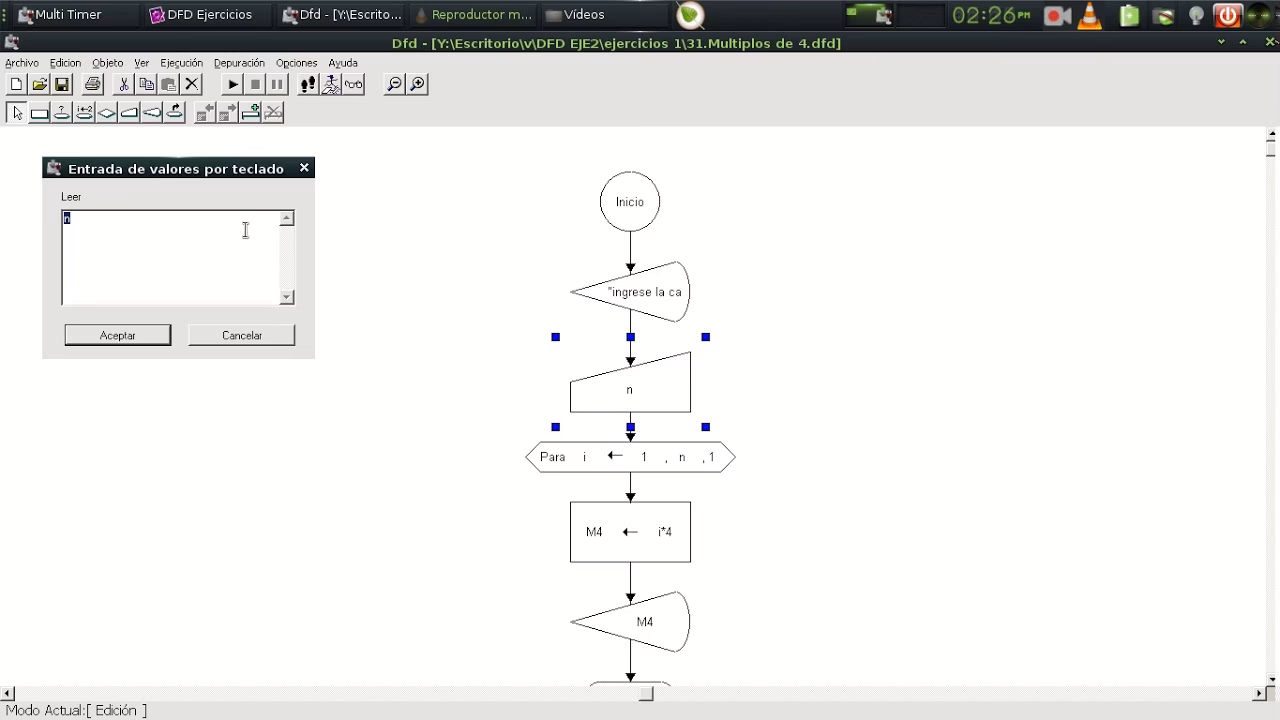Click the Stop execution button

255,85
